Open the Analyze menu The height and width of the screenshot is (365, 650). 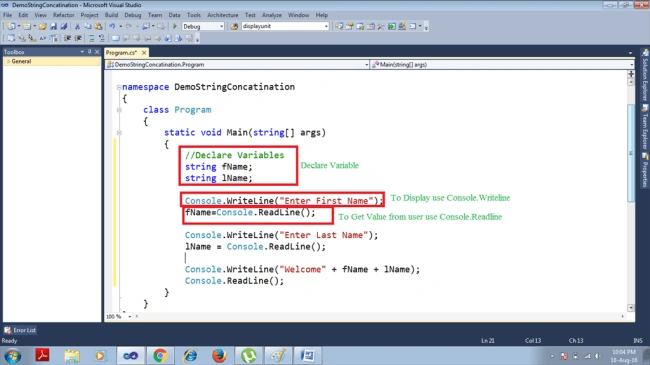[272, 15]
